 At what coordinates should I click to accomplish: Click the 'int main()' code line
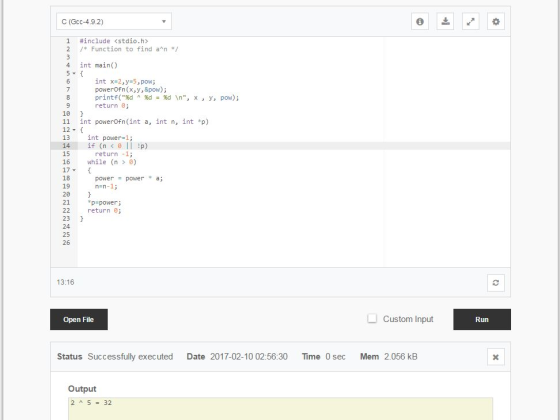click(99, 65)
